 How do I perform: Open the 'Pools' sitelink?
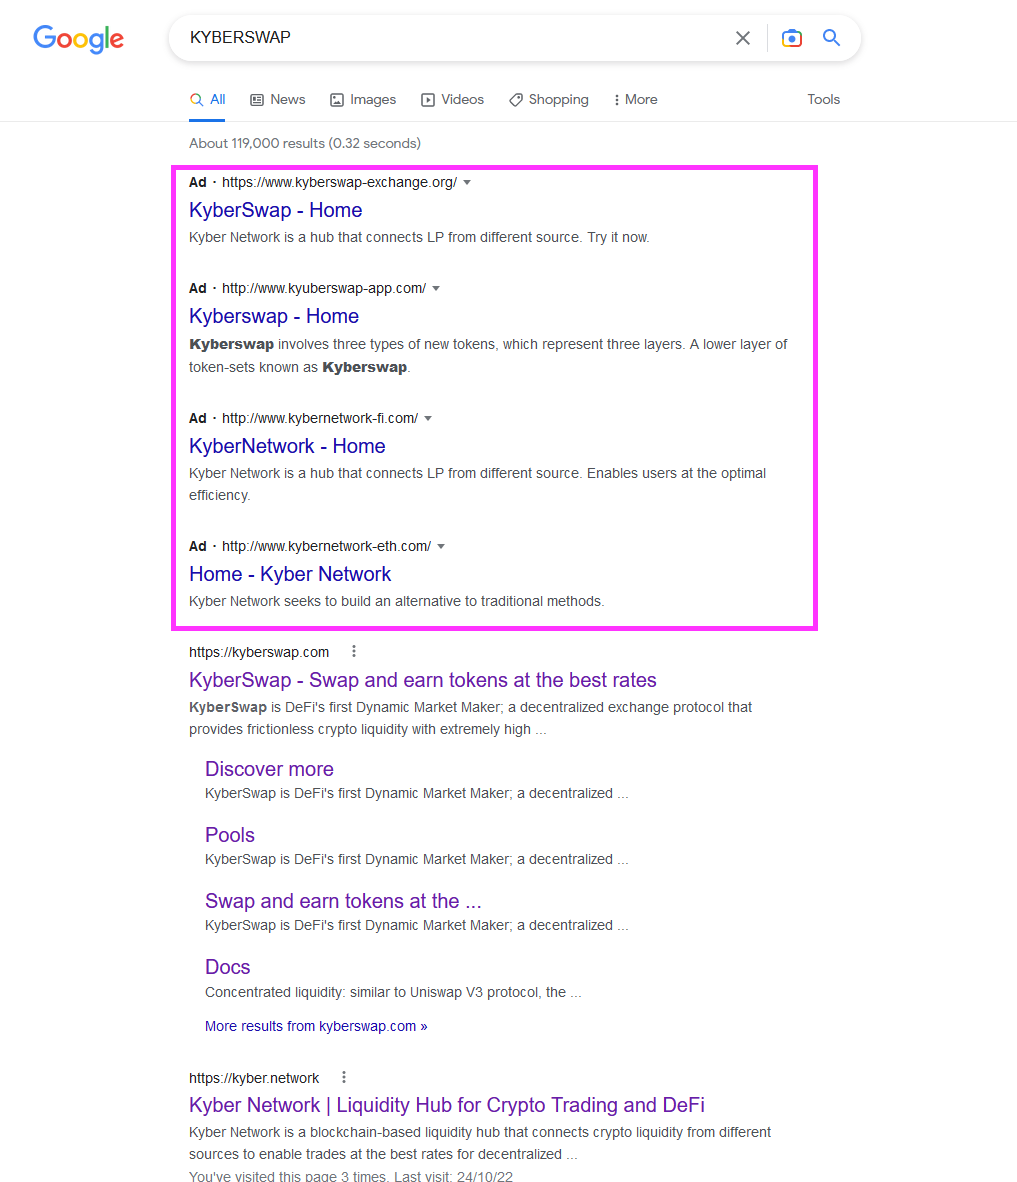[x=230, y=835]
